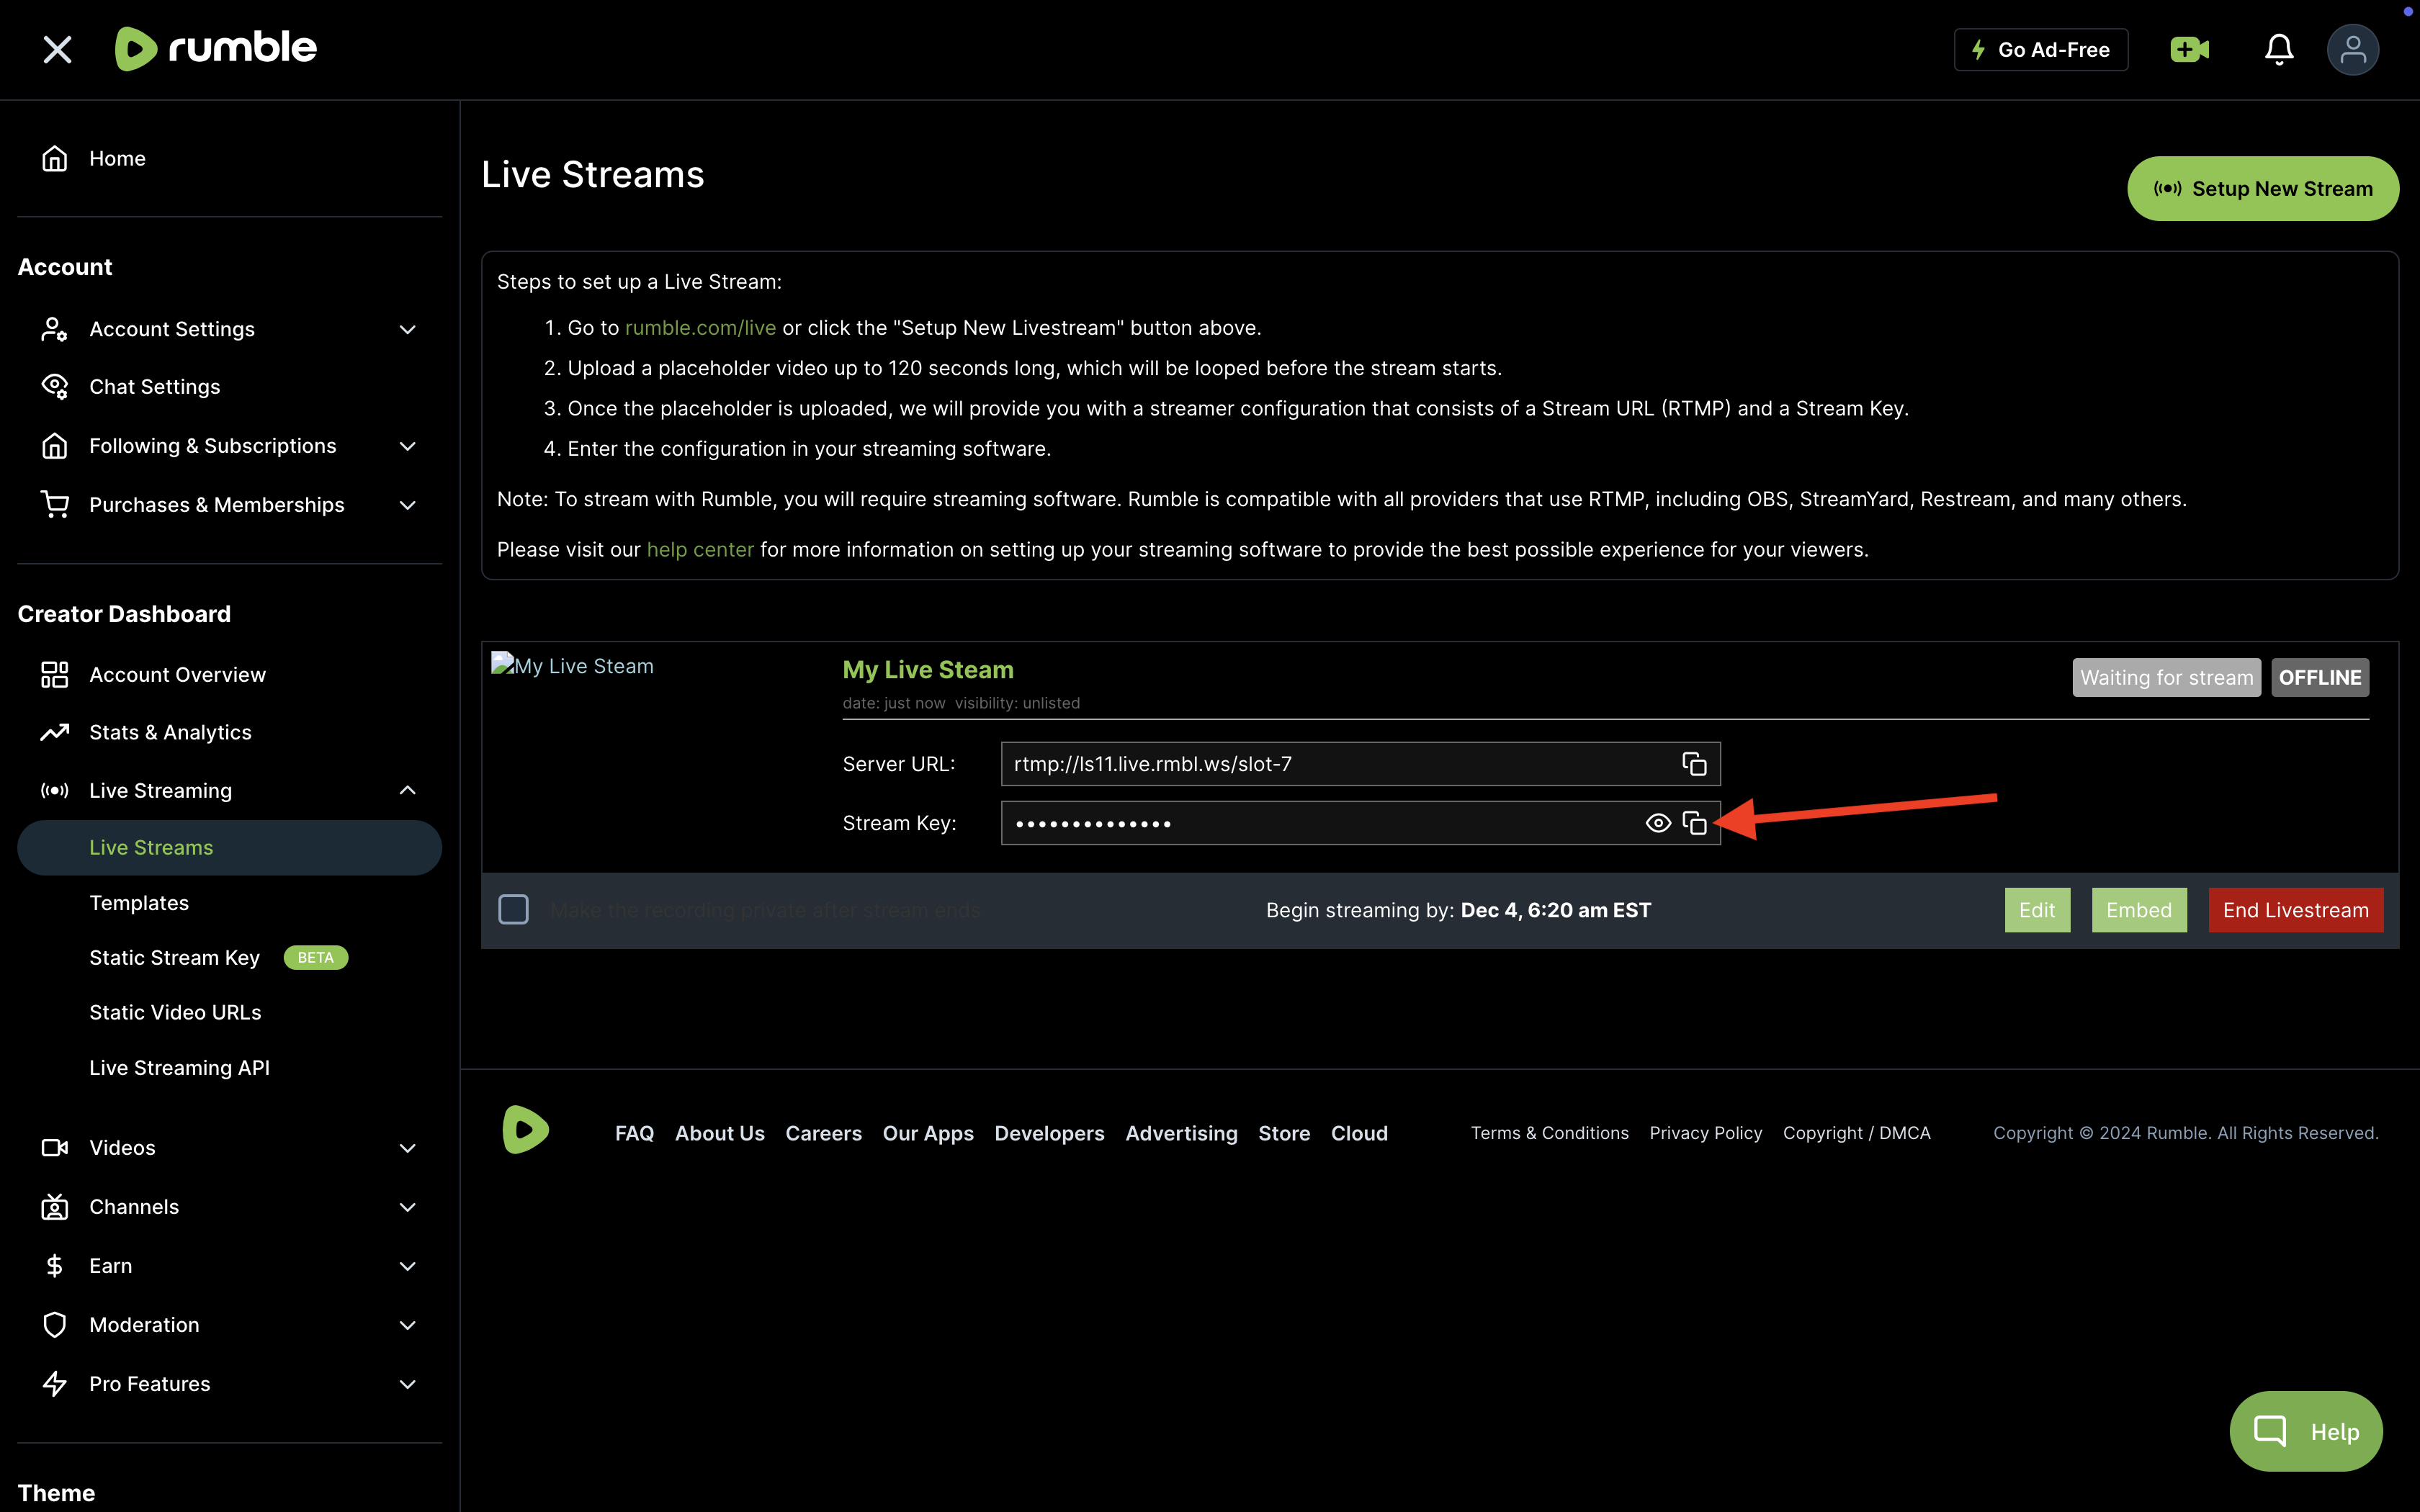2420x1512 pixels.
Task: Expand the Moderation section
Action: [x=408, y=1324]
